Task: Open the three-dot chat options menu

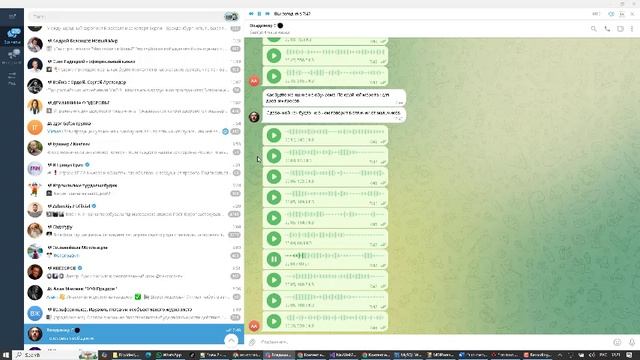Action: [x=632, y=29]
